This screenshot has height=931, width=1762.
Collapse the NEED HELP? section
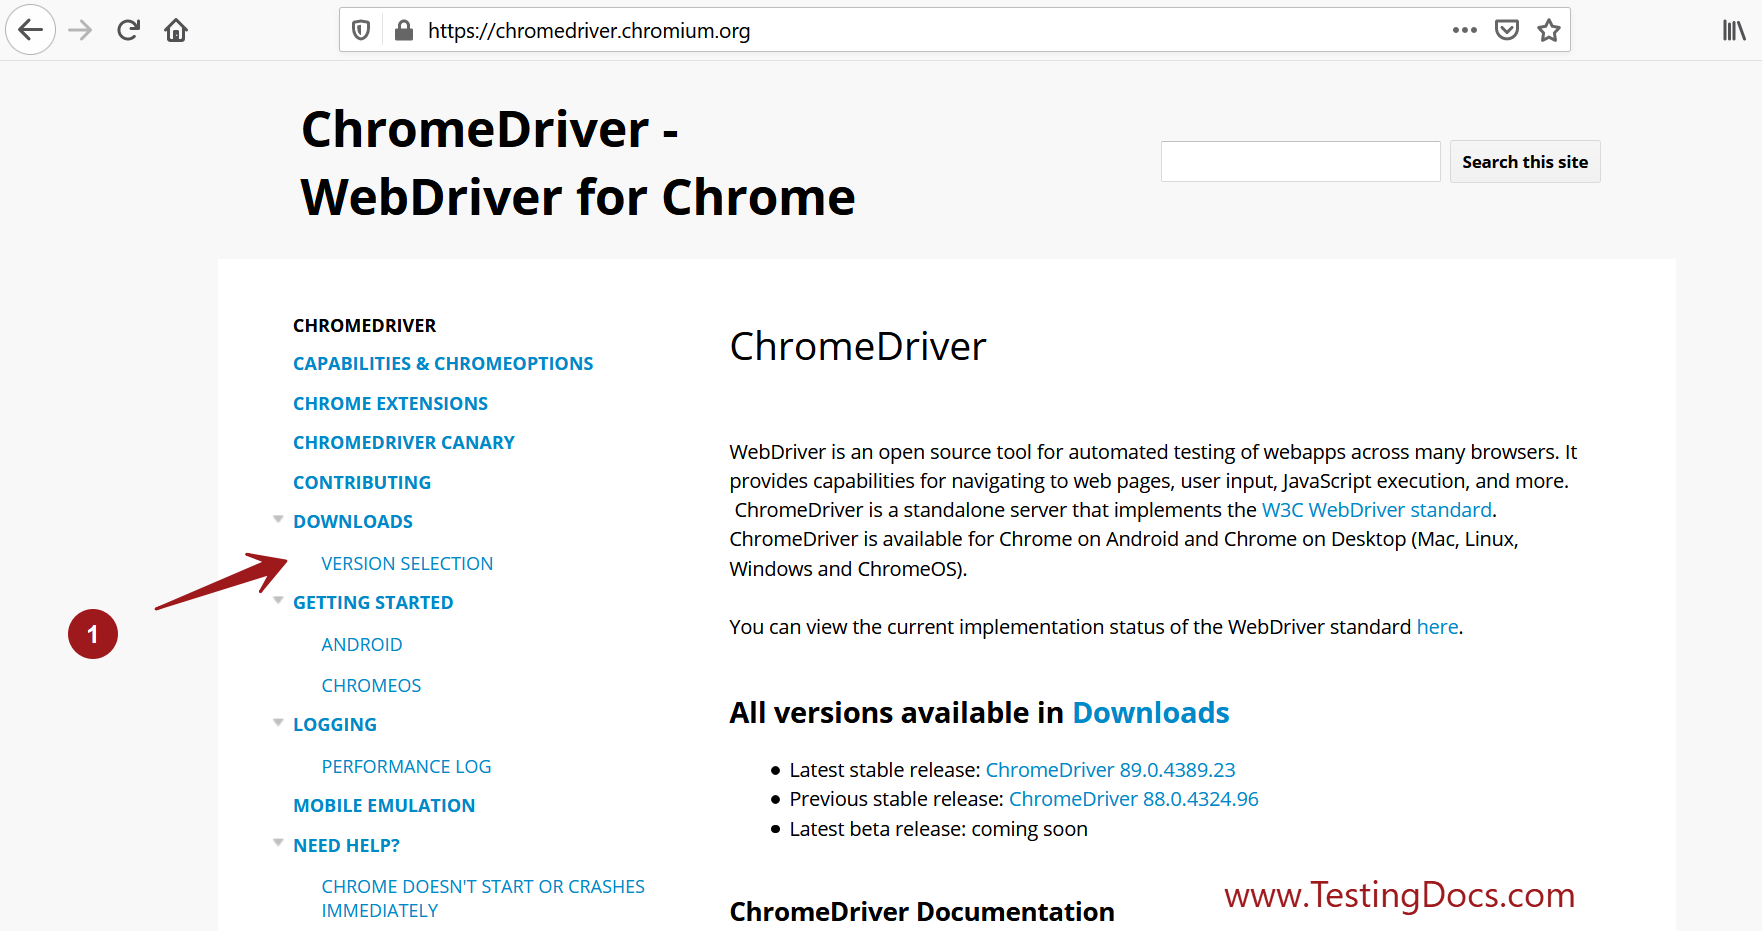click(278, 842)
